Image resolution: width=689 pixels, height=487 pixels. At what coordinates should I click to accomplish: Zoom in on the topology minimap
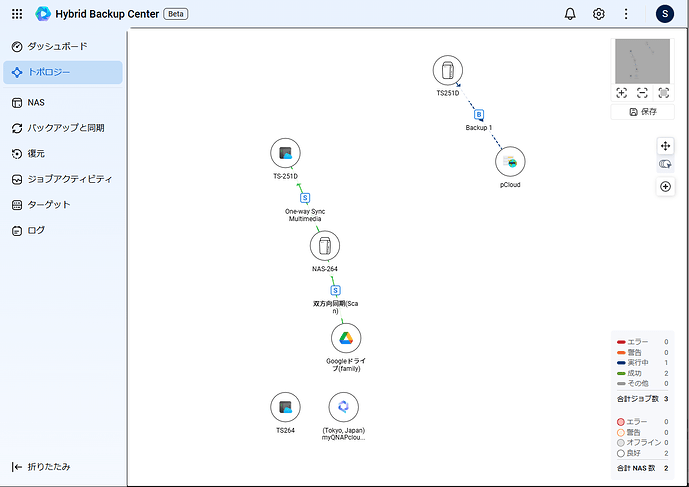click(x=621, y=92)
